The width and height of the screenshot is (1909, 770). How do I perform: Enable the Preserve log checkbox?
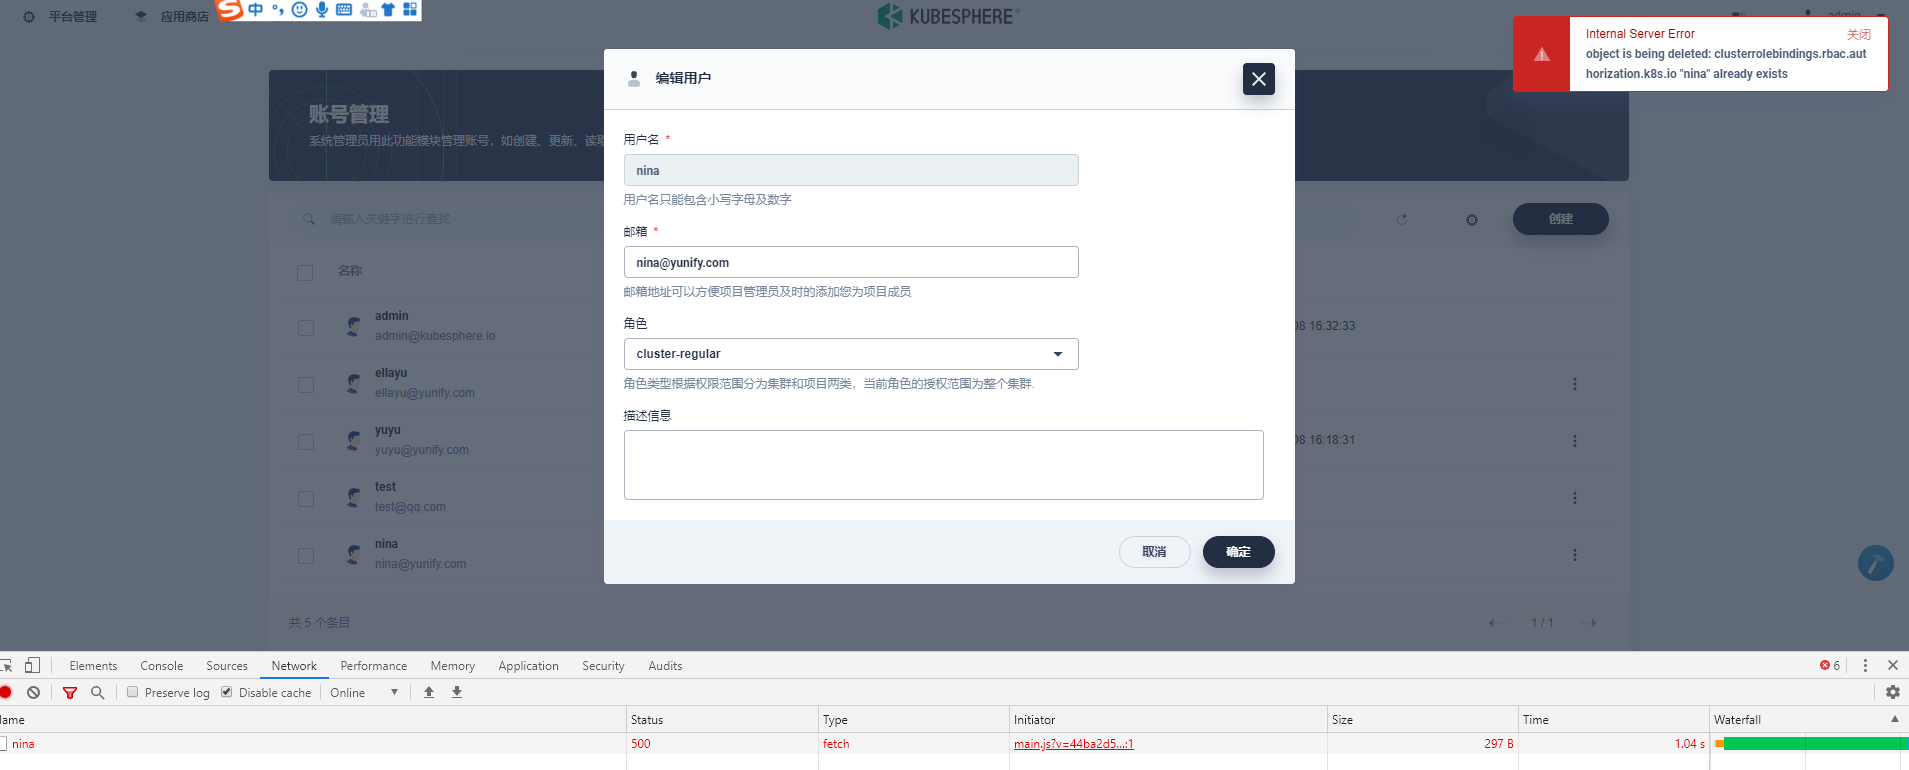tap(132, 692)
